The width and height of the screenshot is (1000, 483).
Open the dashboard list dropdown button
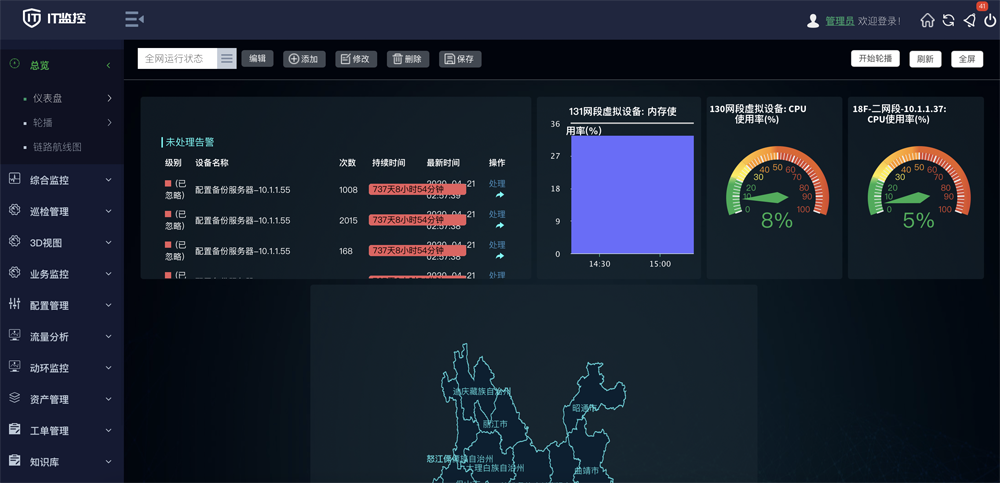[227, 59]
